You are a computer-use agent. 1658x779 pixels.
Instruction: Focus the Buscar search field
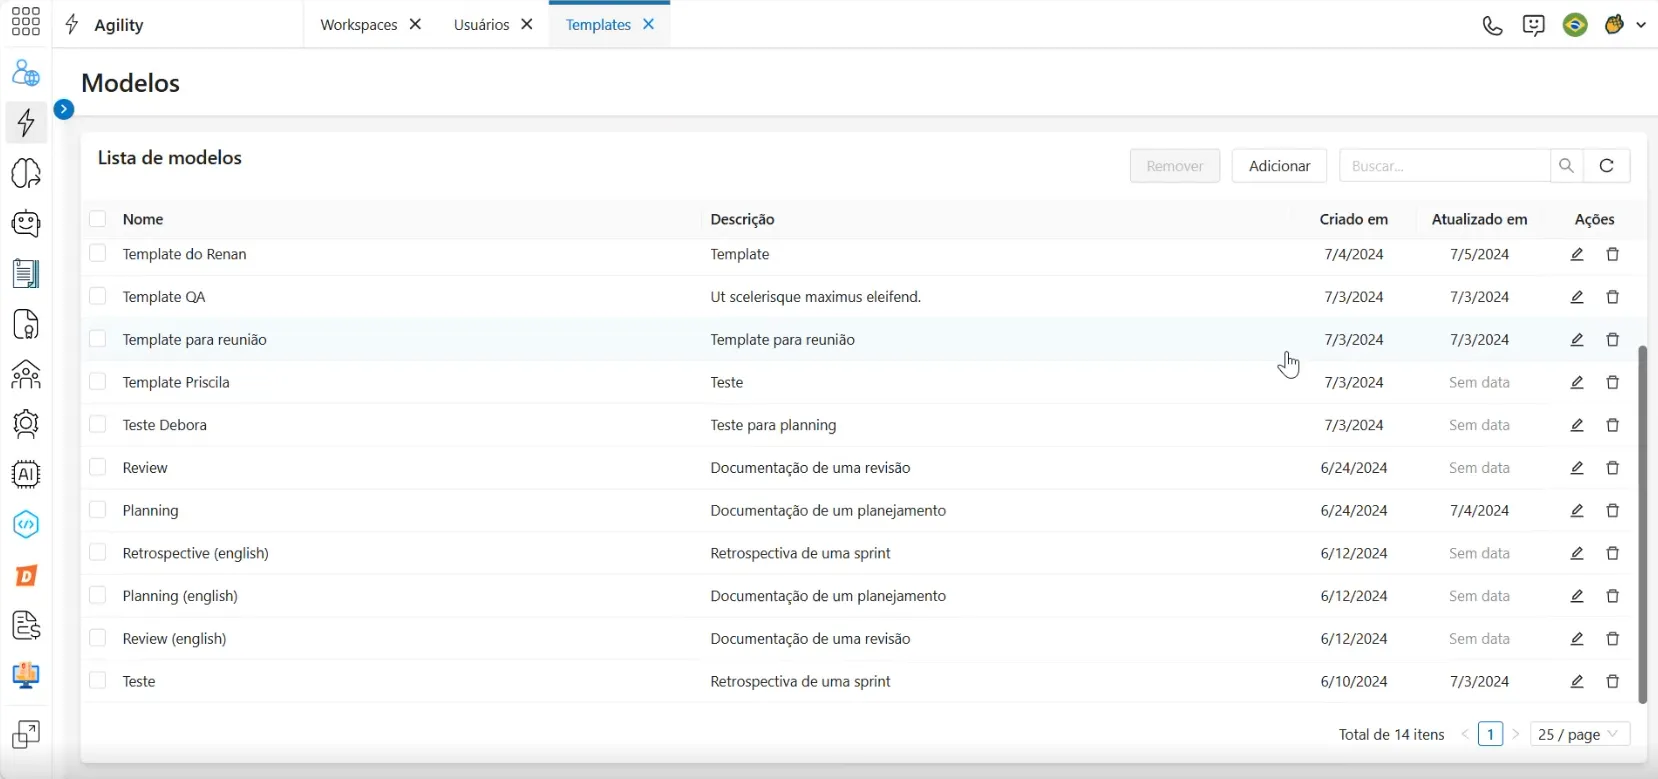point(1444,166)
